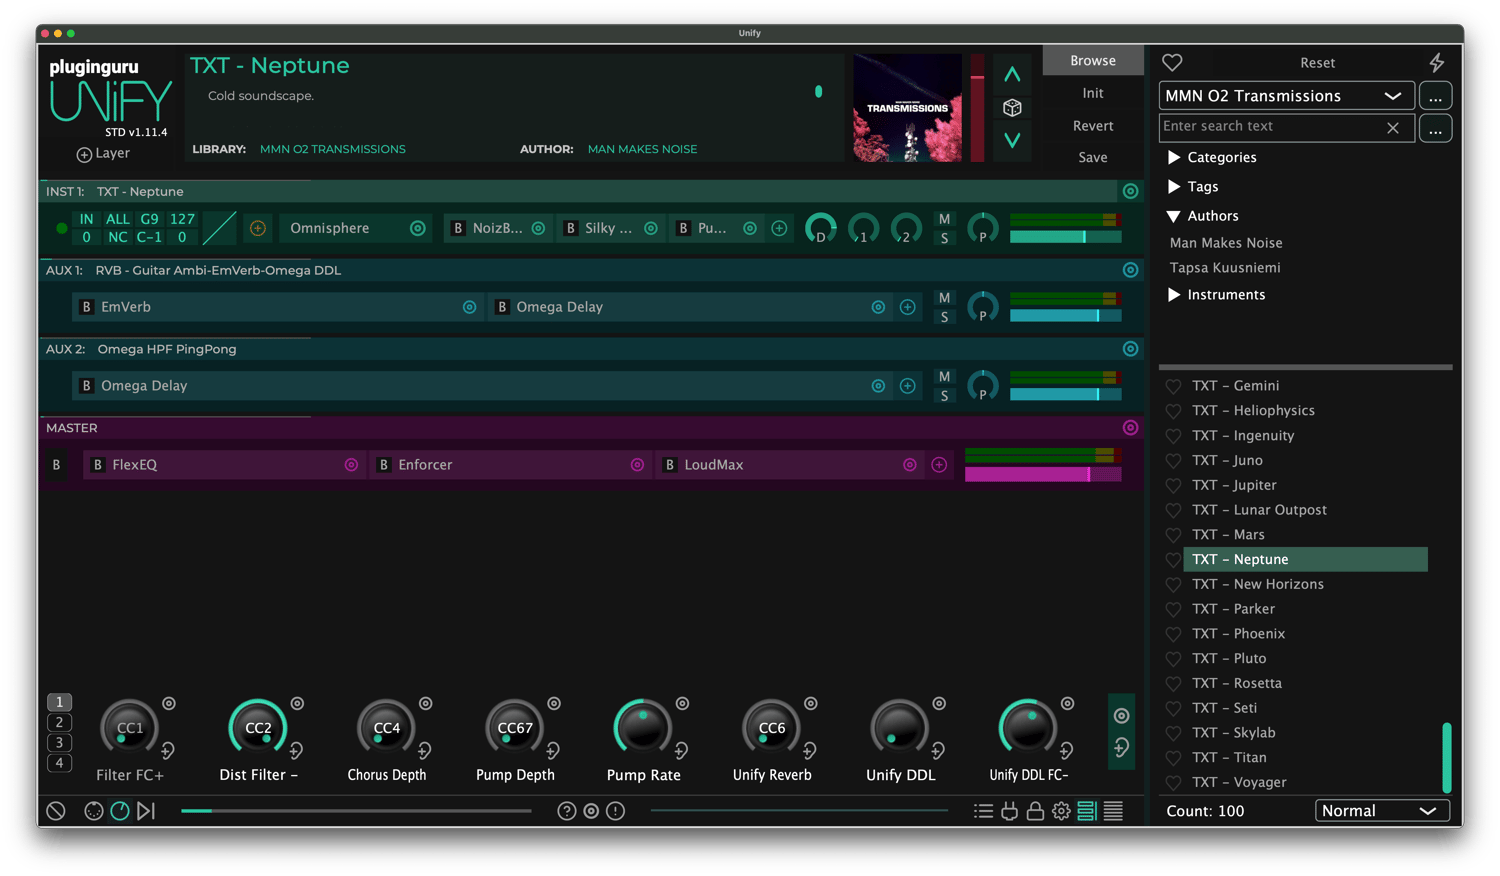Click the metronome tempo icon in footer

tap(120, 811)
